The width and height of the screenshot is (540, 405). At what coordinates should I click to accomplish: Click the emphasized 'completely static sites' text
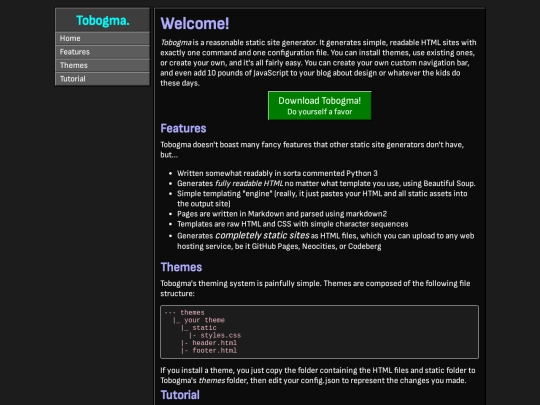pos(262,236)
